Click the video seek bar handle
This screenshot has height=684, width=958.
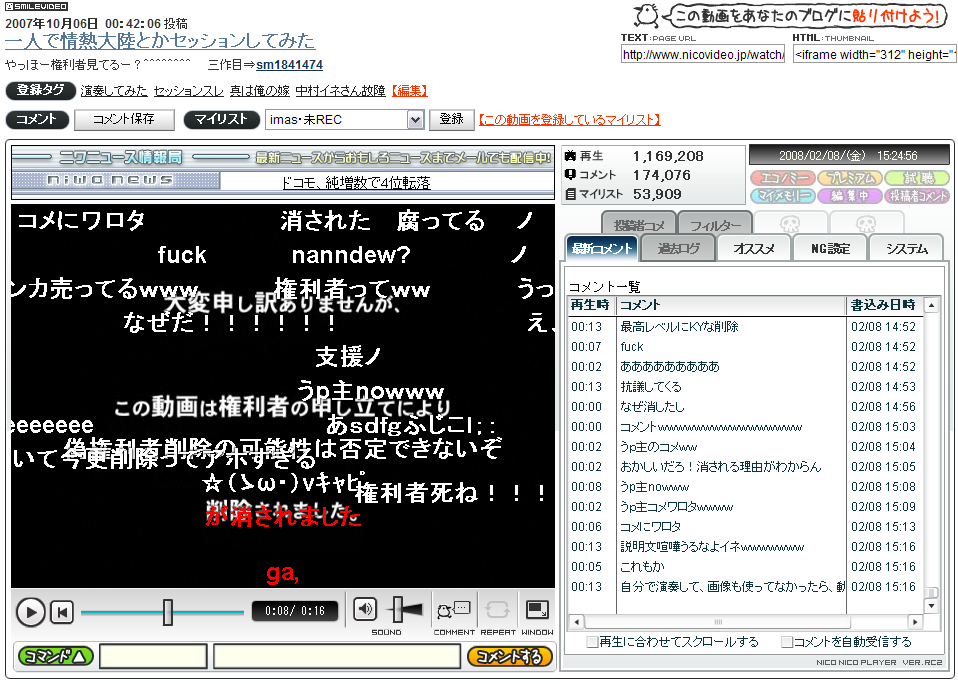pyautogui.click(x=168, y=612)
